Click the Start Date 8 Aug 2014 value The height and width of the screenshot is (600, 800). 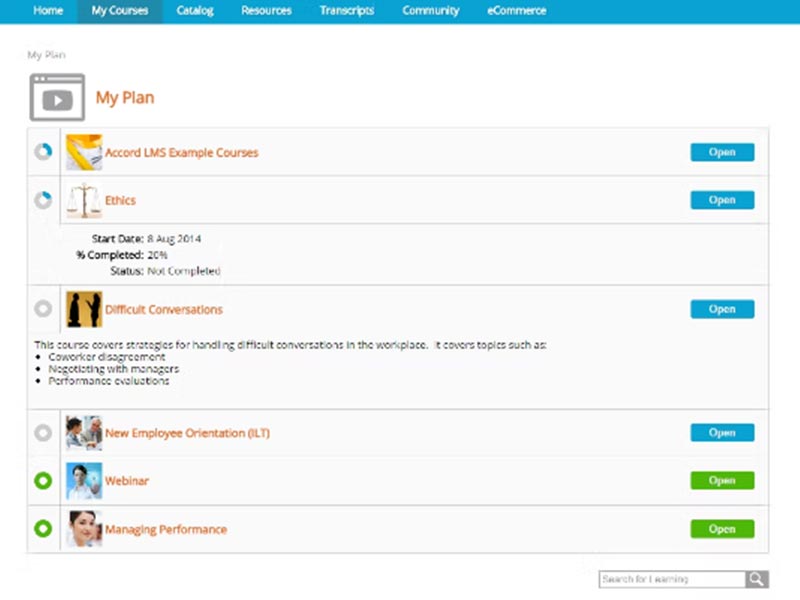(174, 238)
